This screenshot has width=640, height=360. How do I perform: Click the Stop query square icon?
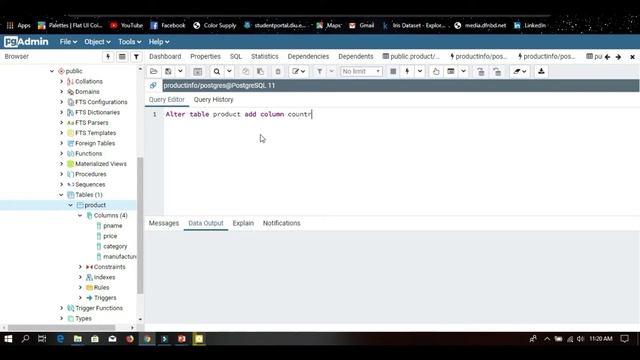tap(393, 71)
